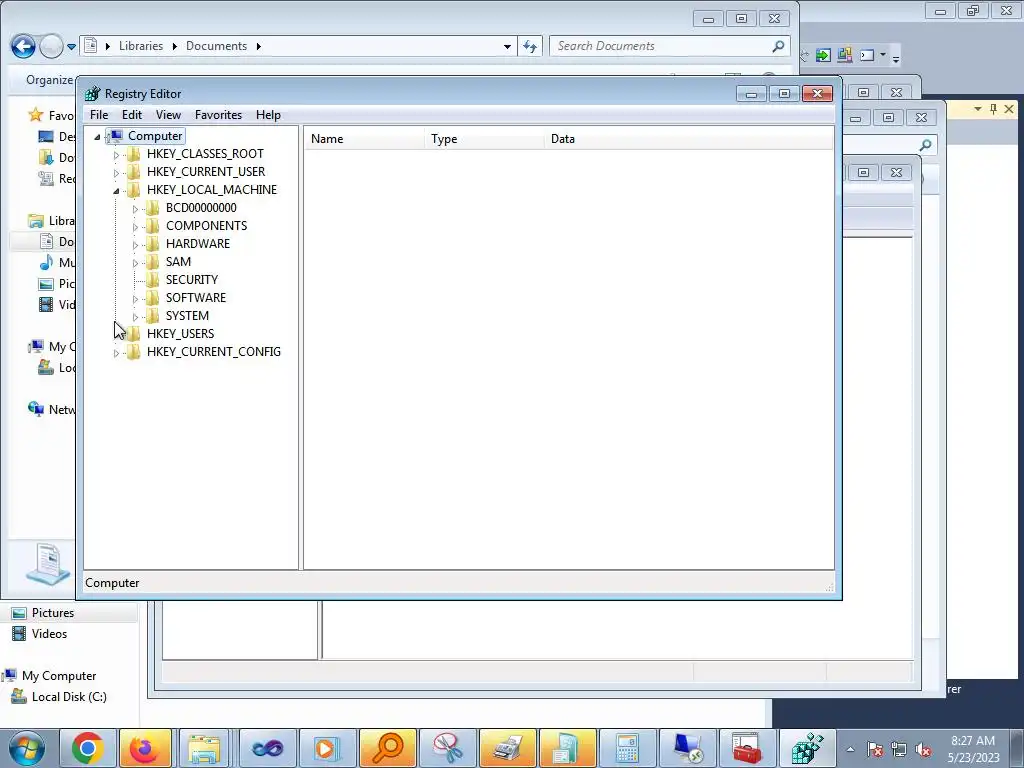This screenshot has width=1024, height=768.
Task: Collapse the Computer root node
Action: tap(97, 136)
